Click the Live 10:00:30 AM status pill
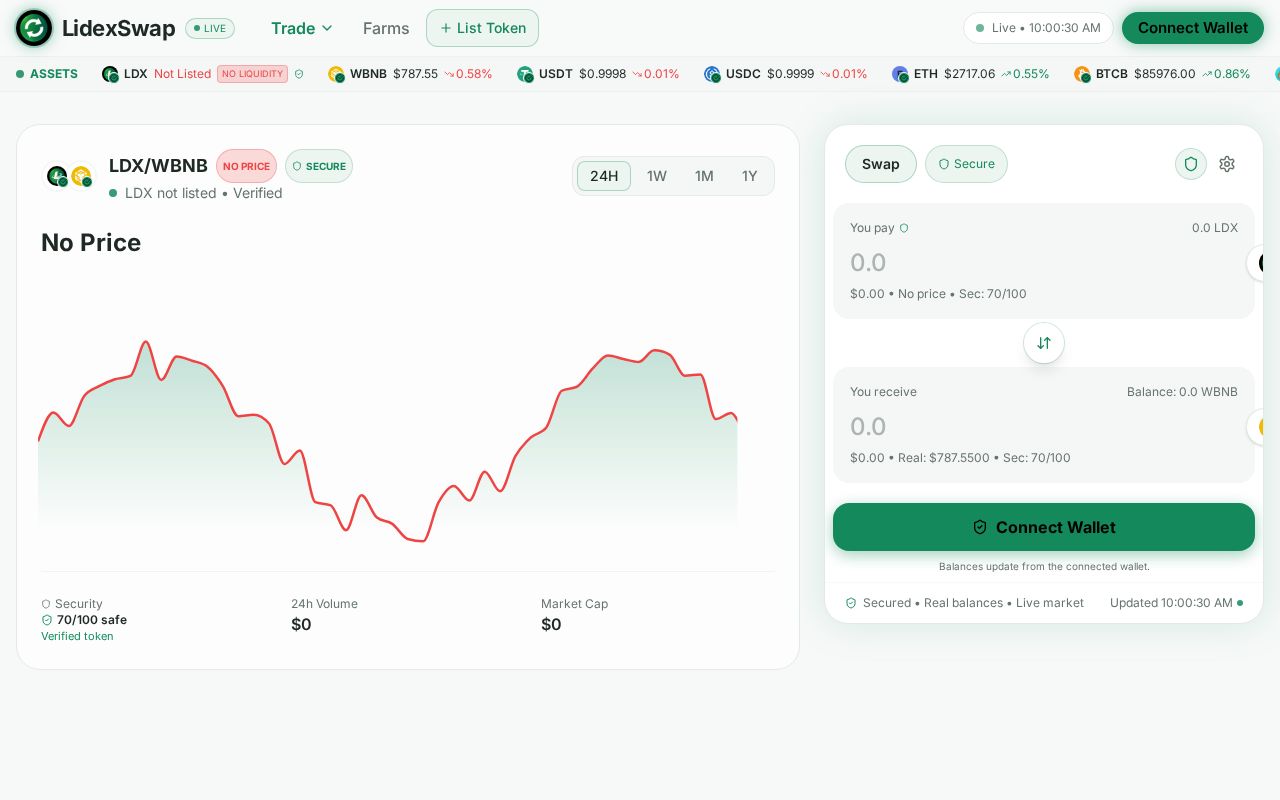1280x800 pixels. pos(1038,28)
